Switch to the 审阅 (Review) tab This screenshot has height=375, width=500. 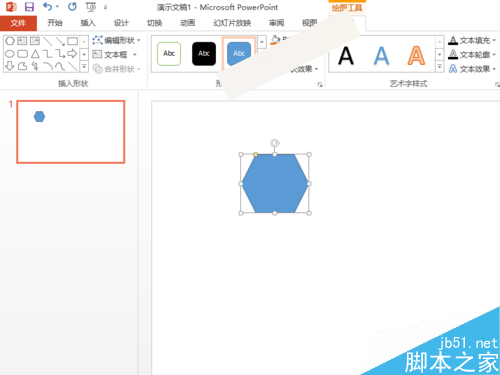pyautogui.click(x=277, y=23)
